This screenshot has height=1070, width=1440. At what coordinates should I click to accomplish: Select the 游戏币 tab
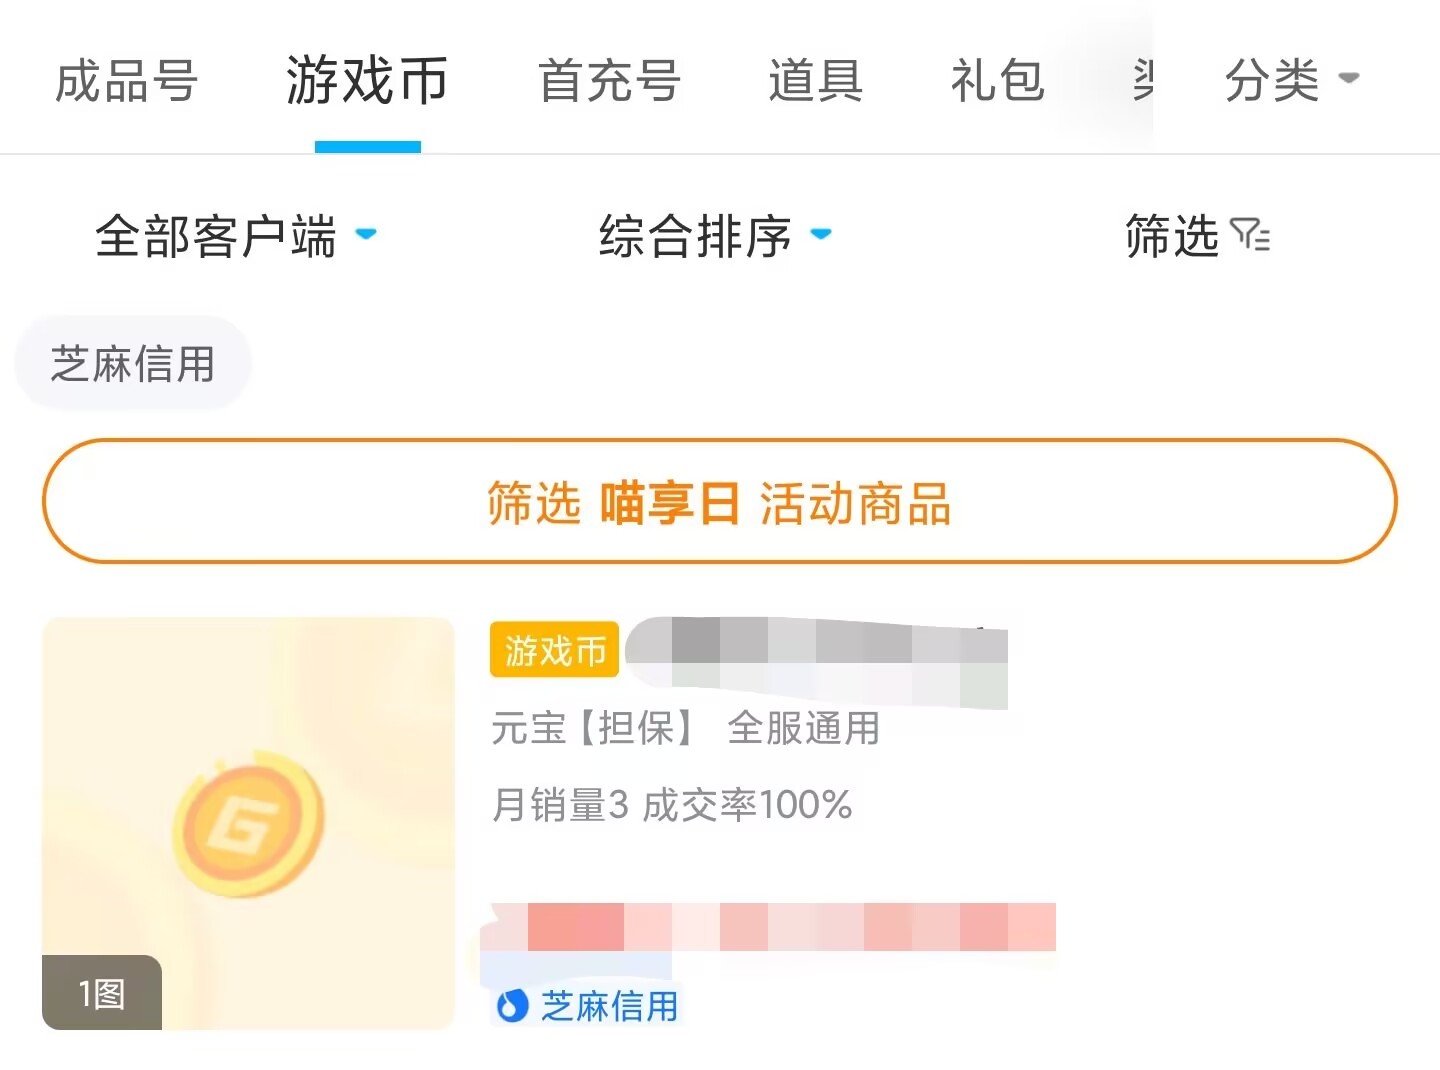tap(367, 81)
